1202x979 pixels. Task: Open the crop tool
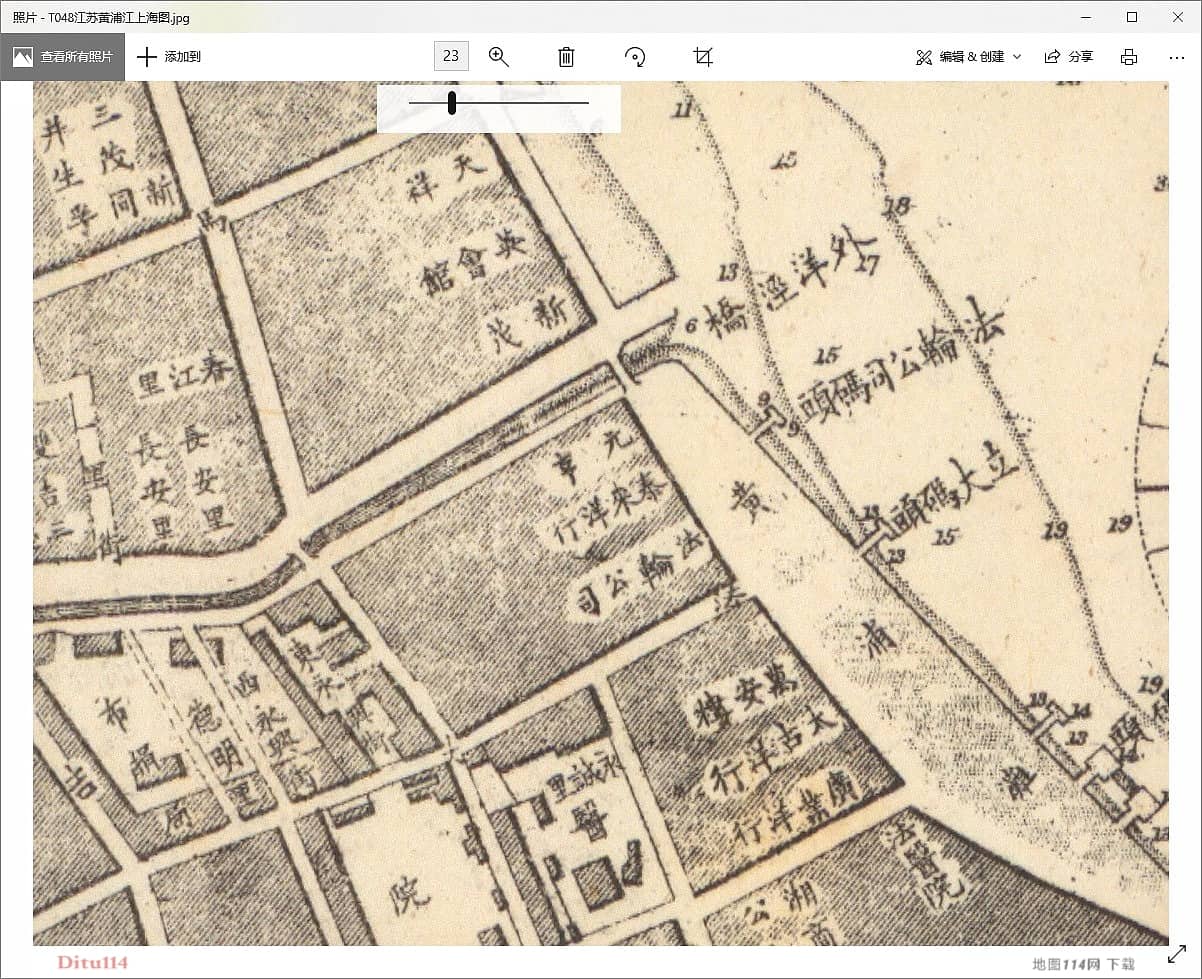pos(703,57)
